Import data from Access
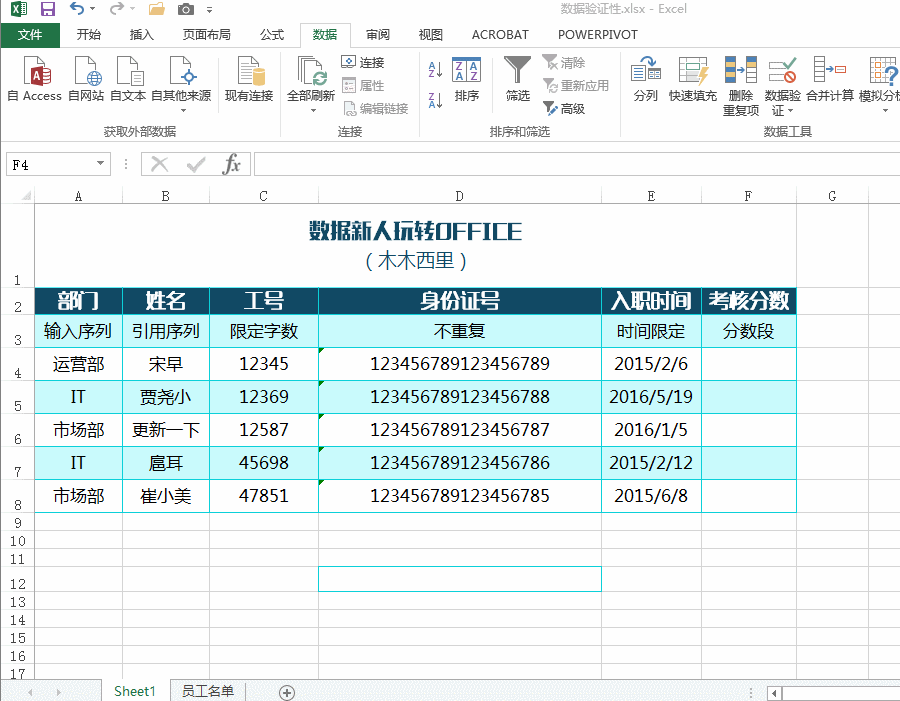This screenshot has width=900, height=701. [x=34, y=79]
